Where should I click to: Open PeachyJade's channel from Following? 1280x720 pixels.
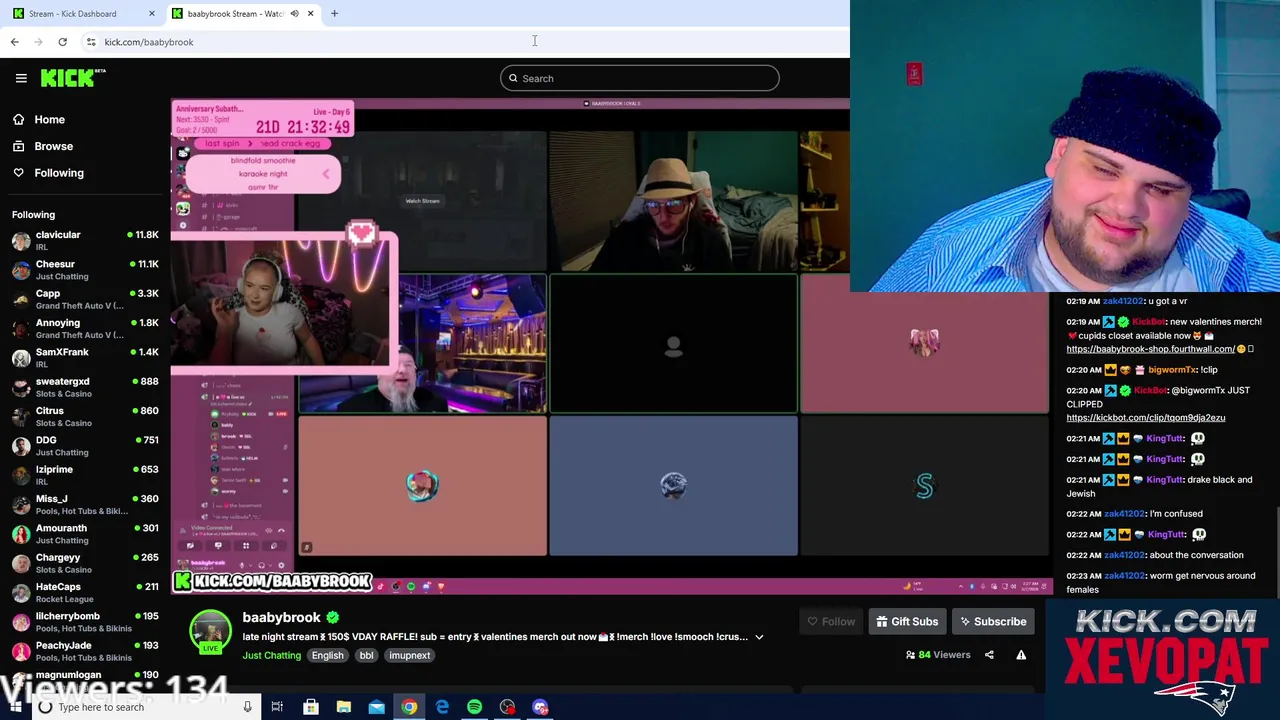point(85,651)
